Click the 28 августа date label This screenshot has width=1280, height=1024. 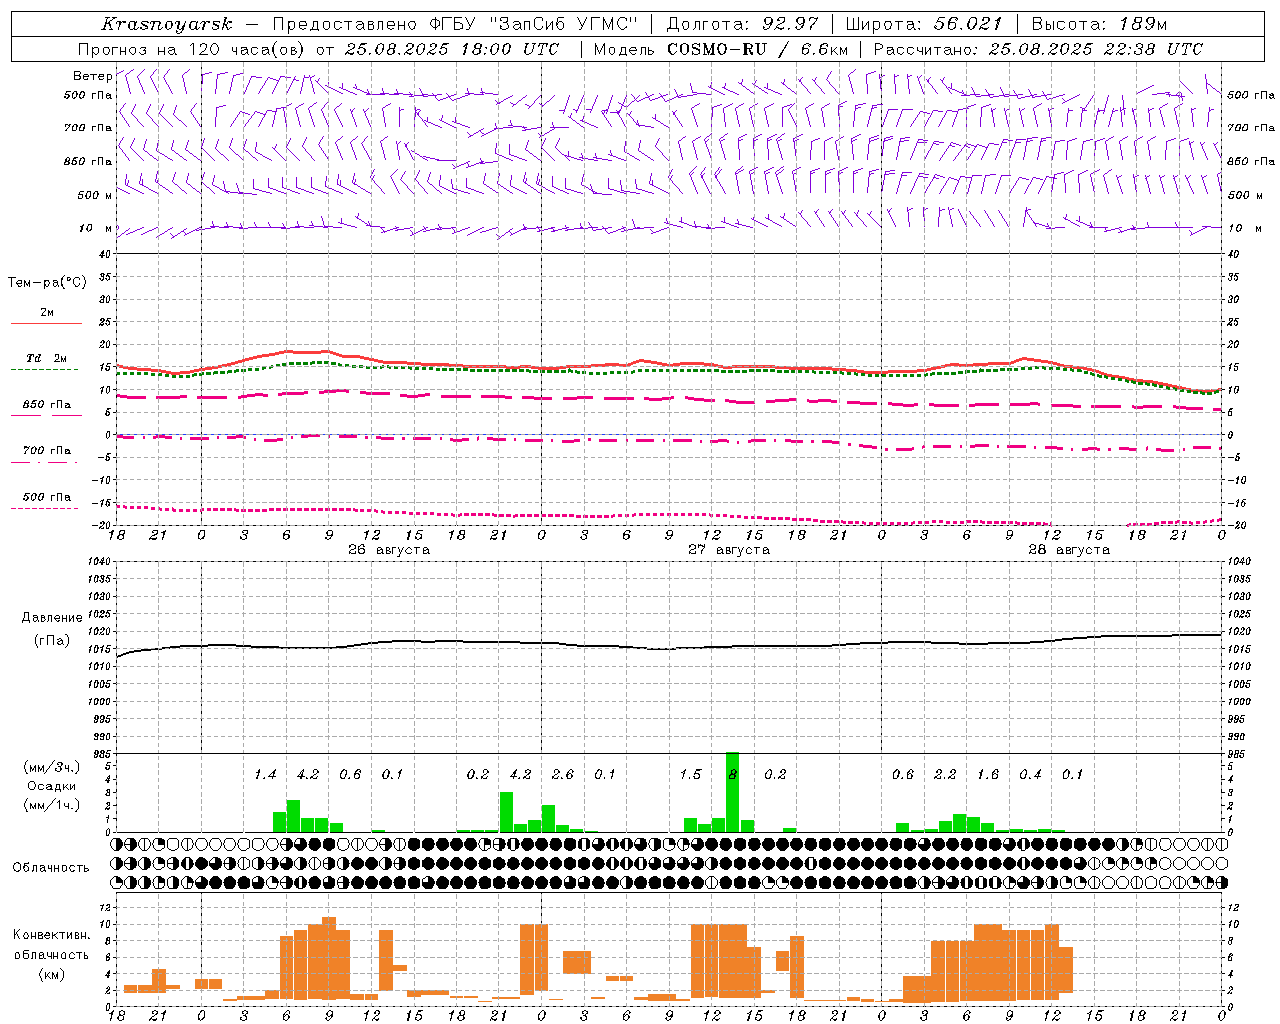tap(1069, 550)
